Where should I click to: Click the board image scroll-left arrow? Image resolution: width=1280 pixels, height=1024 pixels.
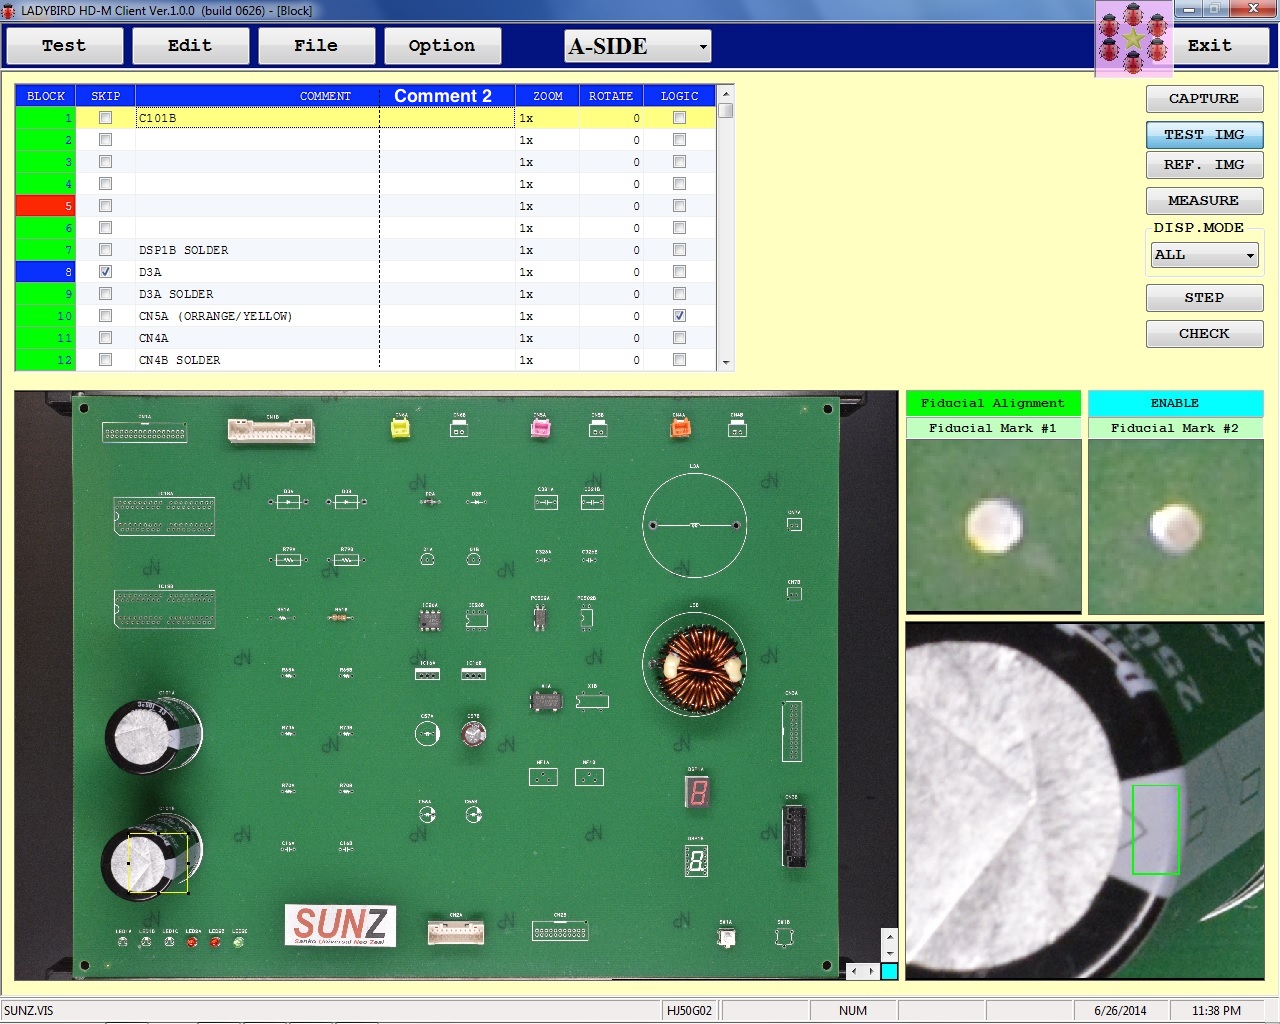(x=853, y=971)
